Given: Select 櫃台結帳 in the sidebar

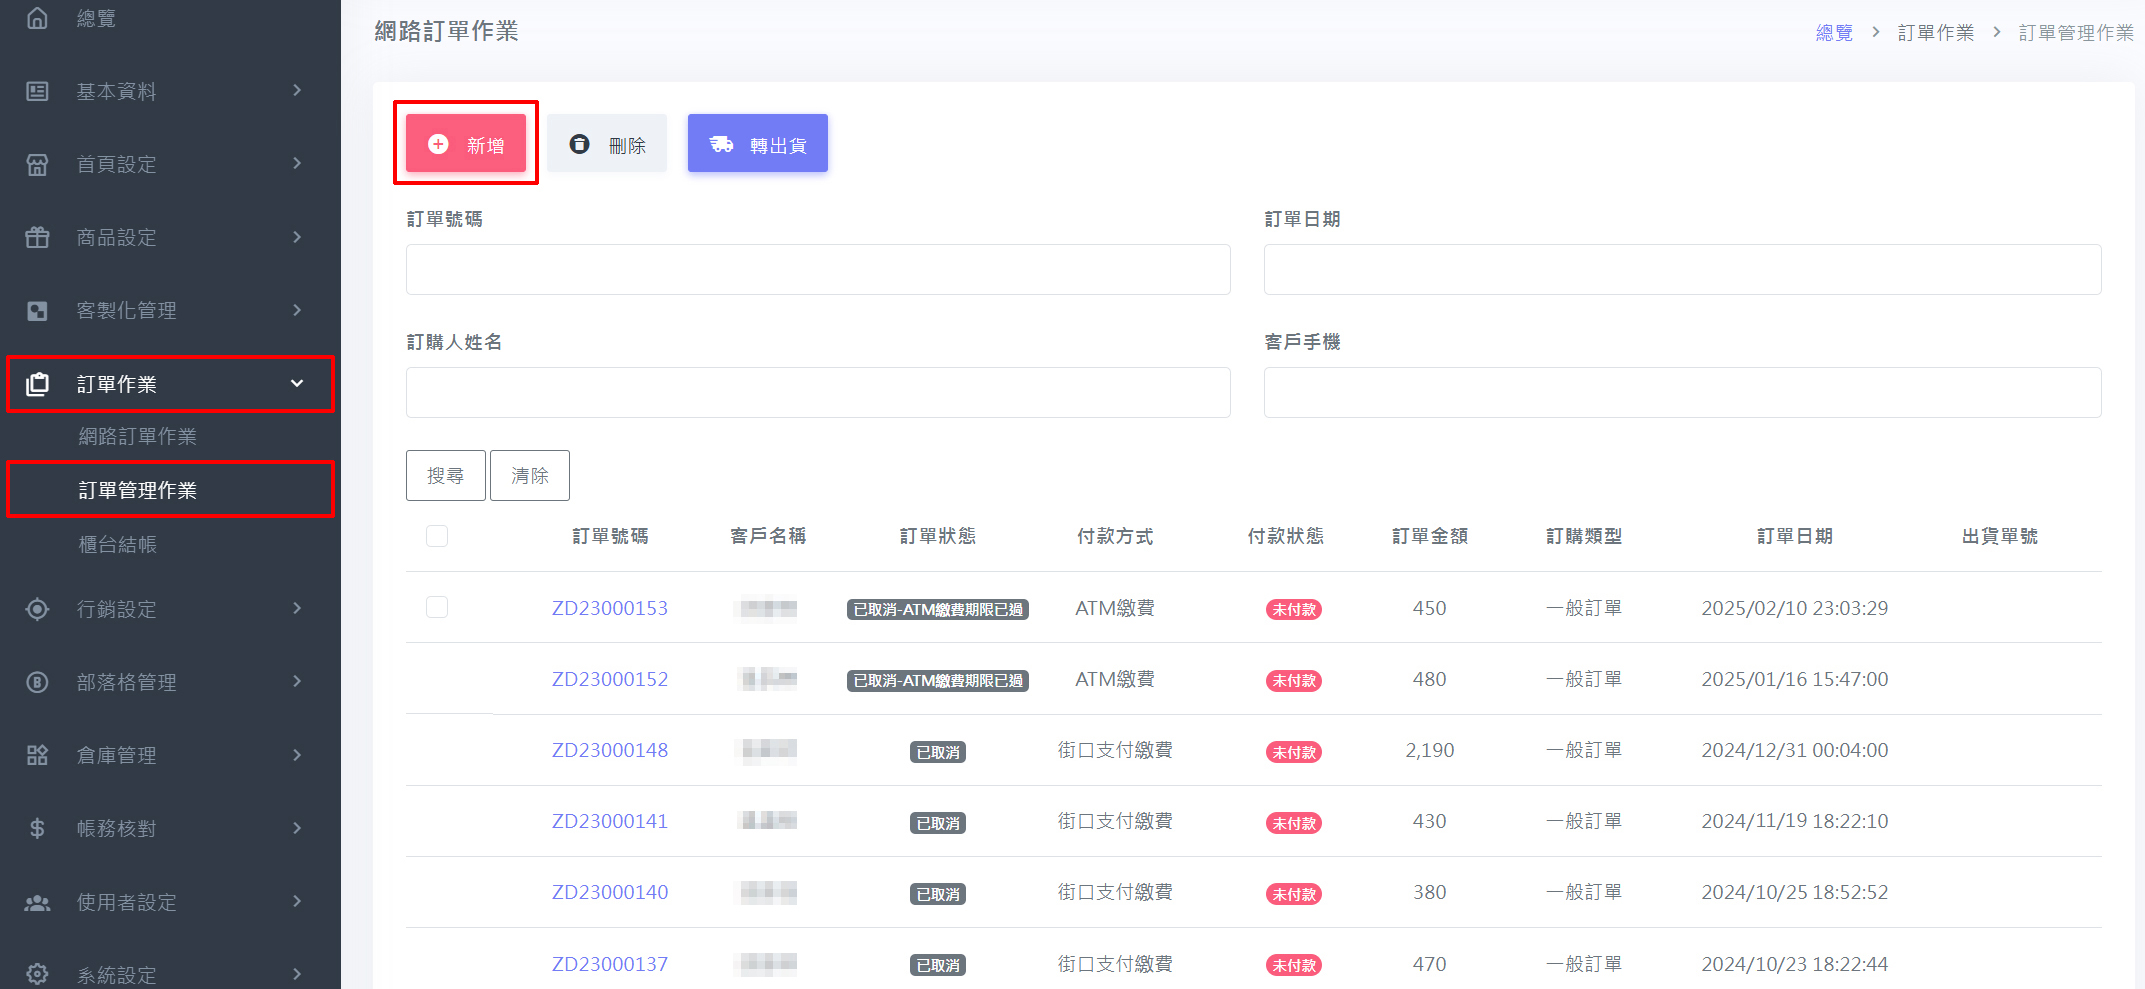Looking at the screenshot, I should pos(117,544).
